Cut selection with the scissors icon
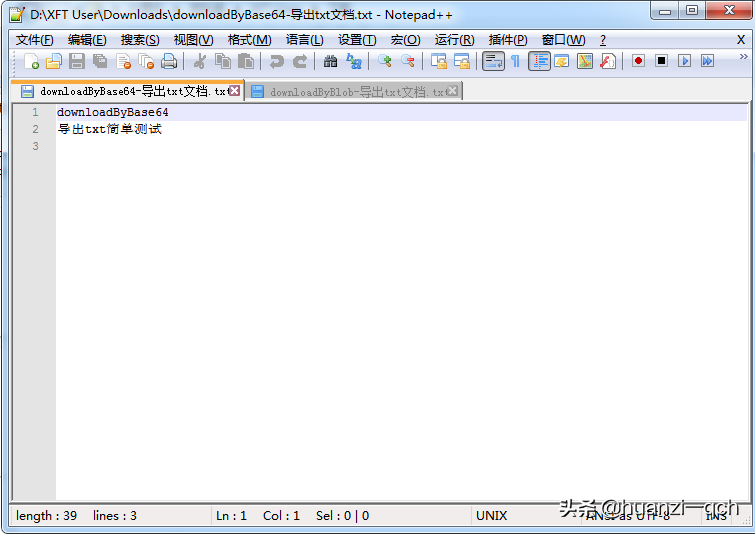This screenshot has width=755, height=534. click(200, 61)
